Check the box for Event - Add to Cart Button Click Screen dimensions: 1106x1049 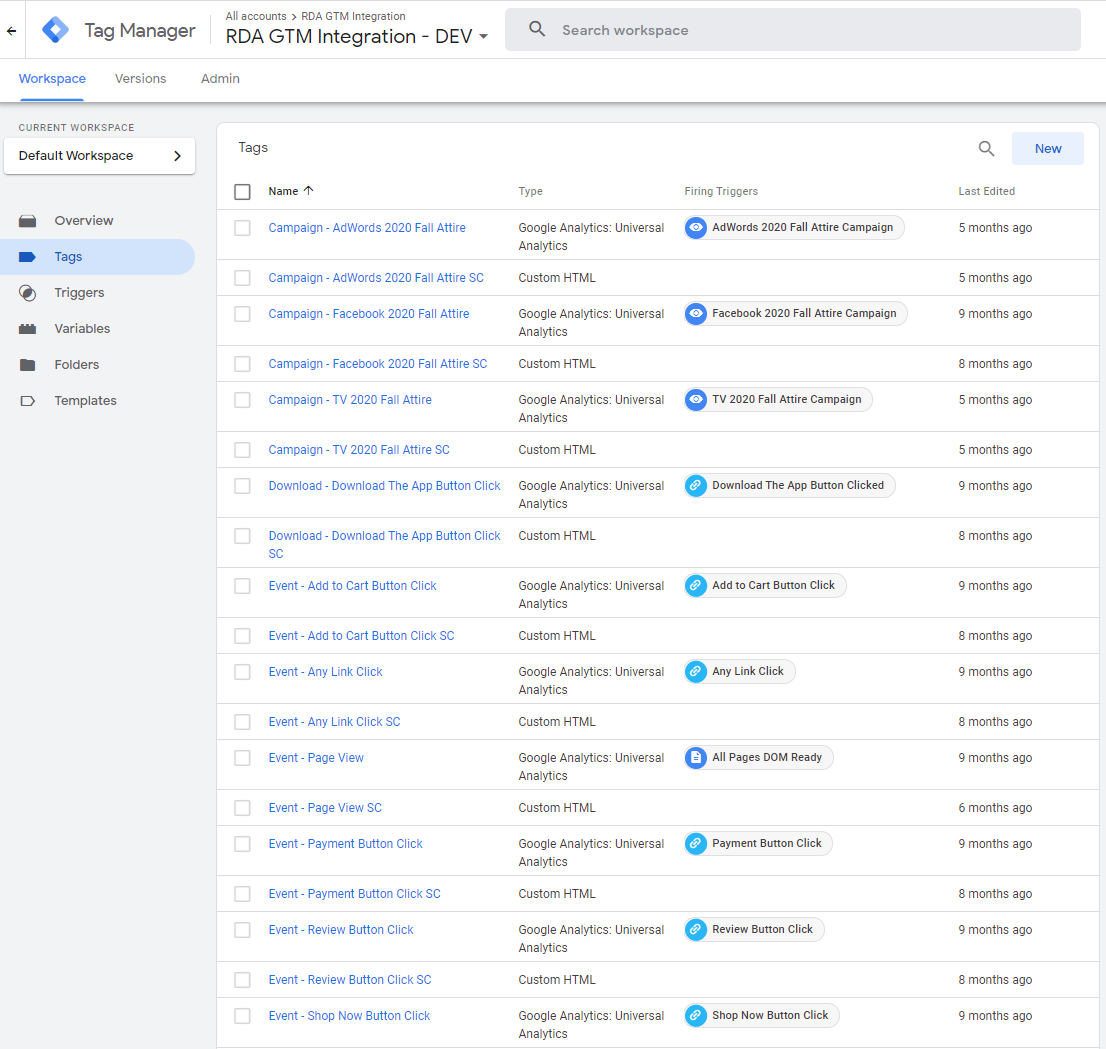point(242,586)
